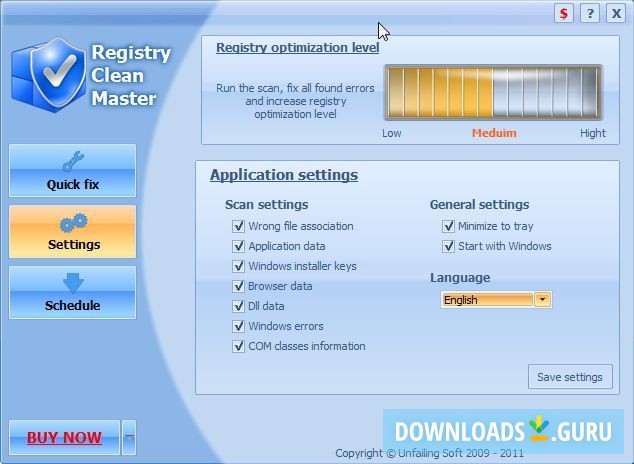The image size is (634, 464).
Task: Toggle Start with Windows checkbox
Action: [x=448, y=246]
